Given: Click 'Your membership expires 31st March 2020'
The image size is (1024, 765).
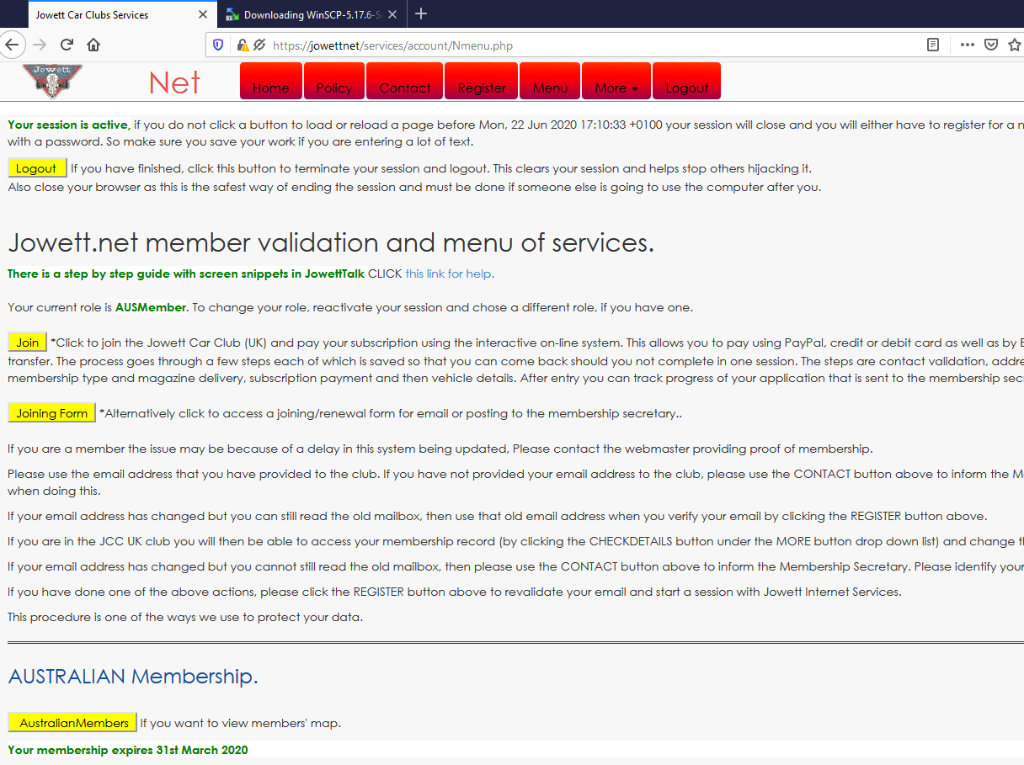Looking at the screenshot, I should [128, 750].
